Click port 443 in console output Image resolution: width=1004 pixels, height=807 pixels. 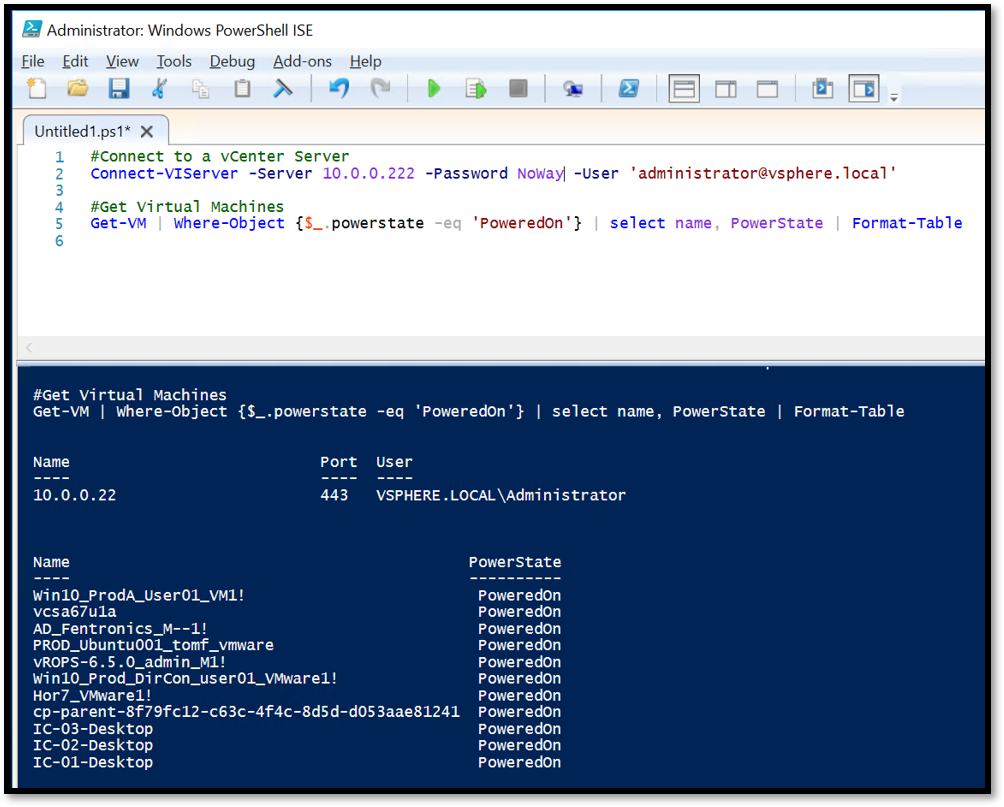334,495
